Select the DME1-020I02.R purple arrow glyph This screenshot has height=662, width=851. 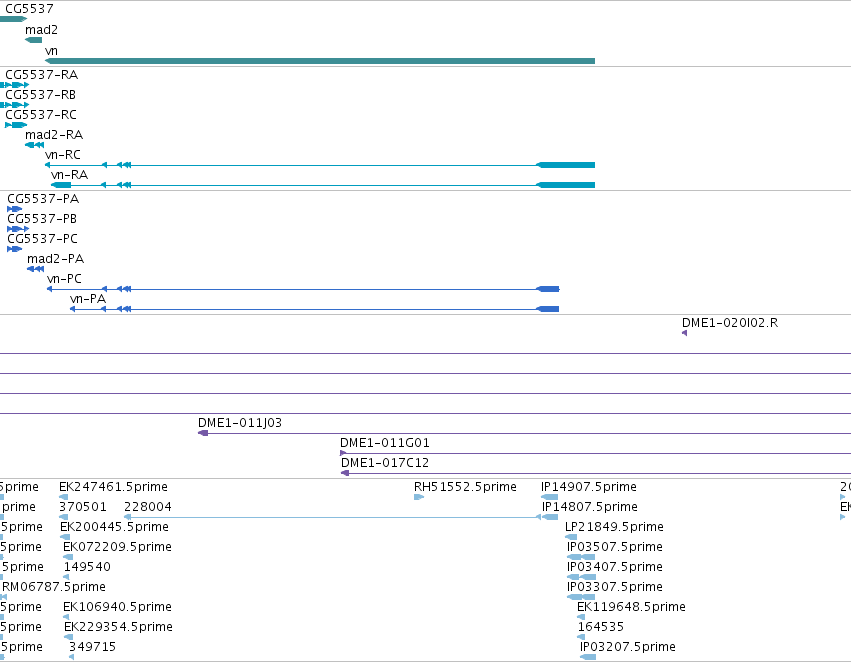point(684,333)
